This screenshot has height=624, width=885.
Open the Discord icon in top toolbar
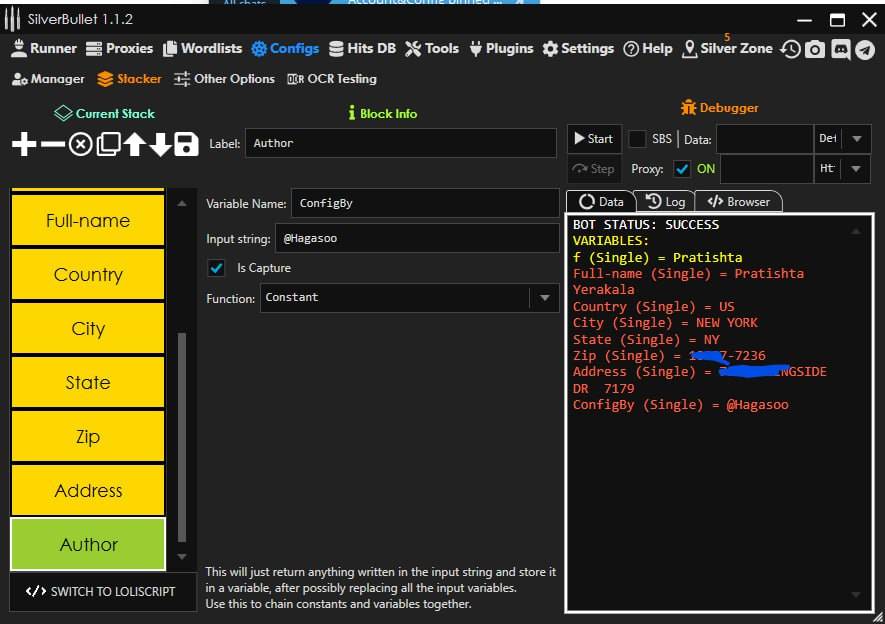840,49
